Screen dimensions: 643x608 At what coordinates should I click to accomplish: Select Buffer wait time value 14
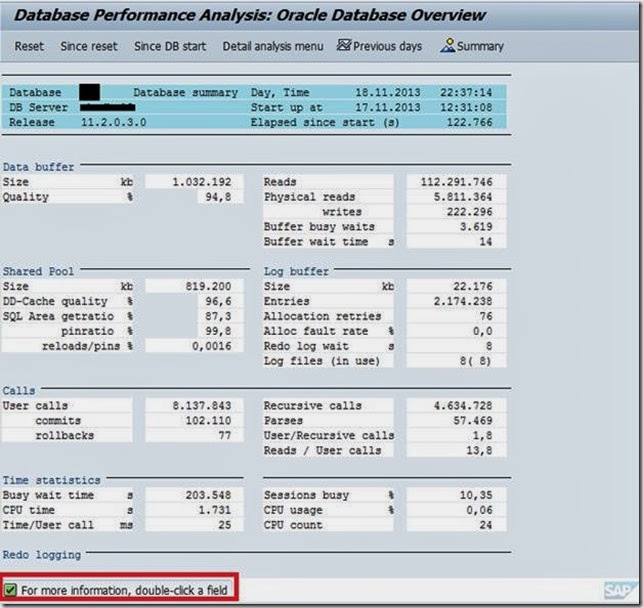point(456,242)
